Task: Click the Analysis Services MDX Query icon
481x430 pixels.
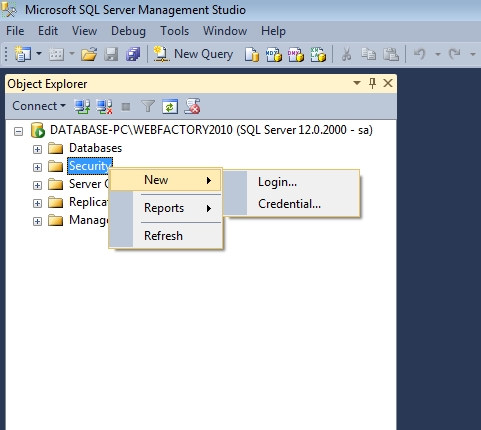Action: pos(274,54)
